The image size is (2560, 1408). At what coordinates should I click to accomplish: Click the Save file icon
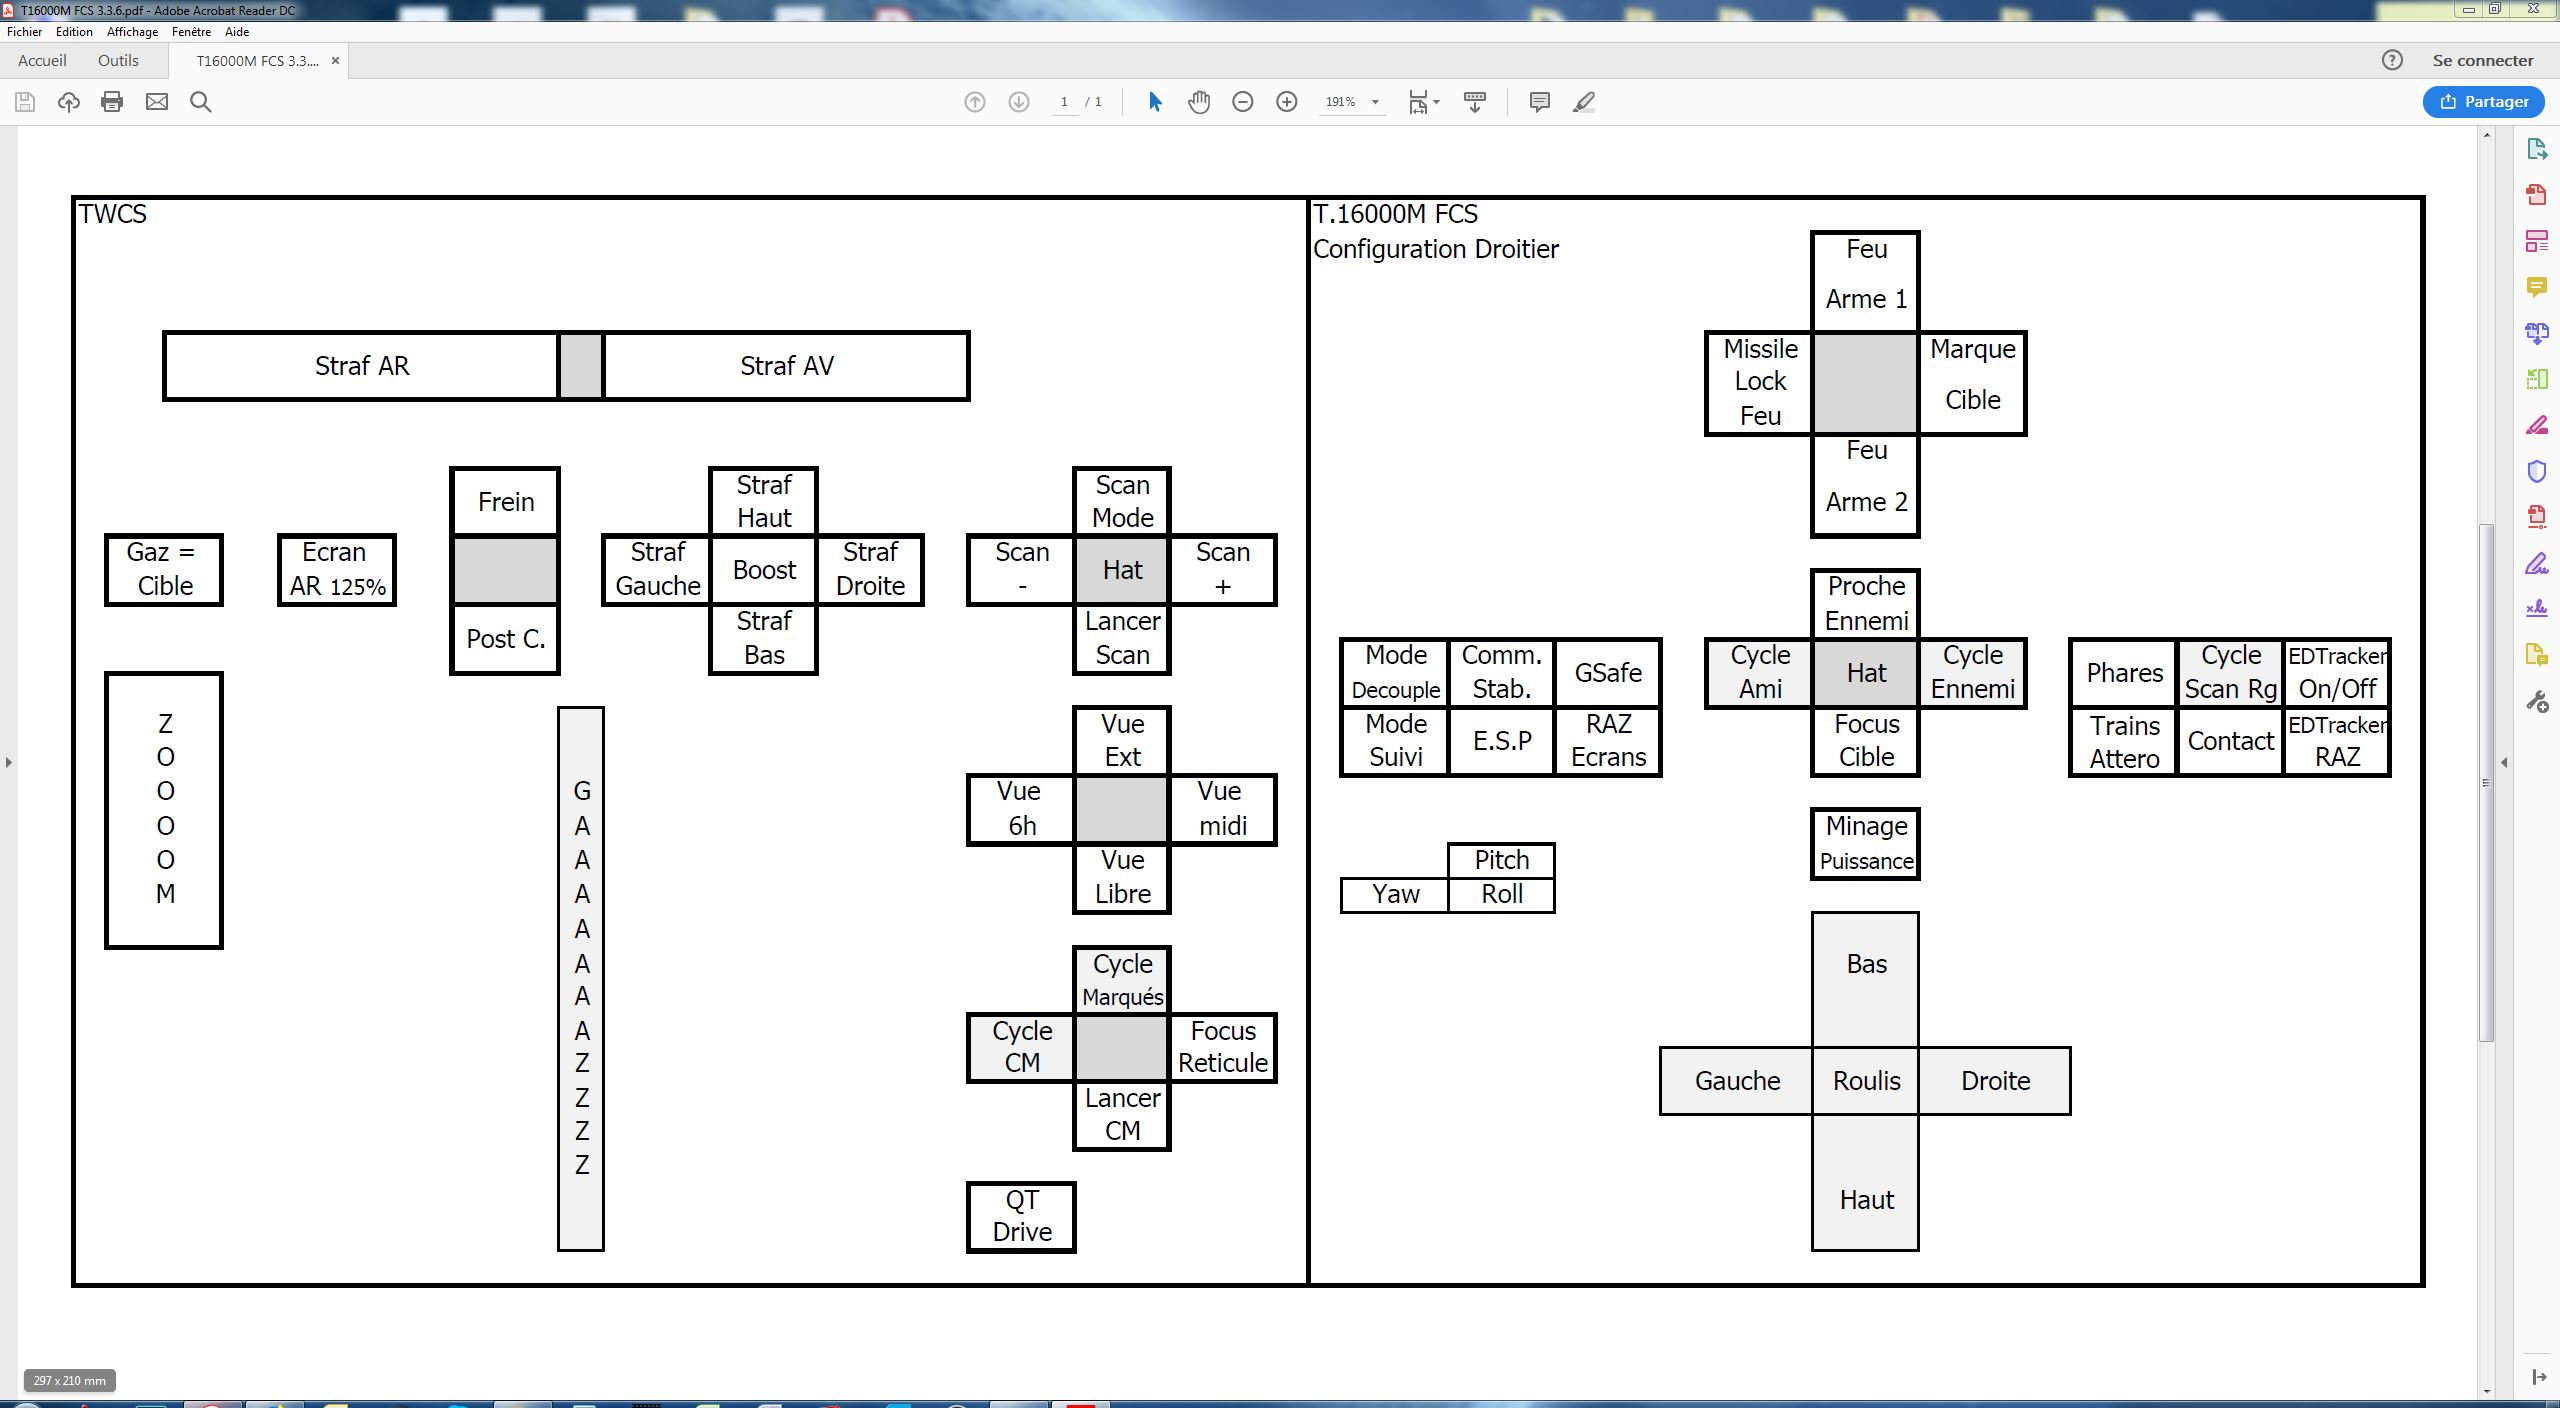(x=25, y=101)
